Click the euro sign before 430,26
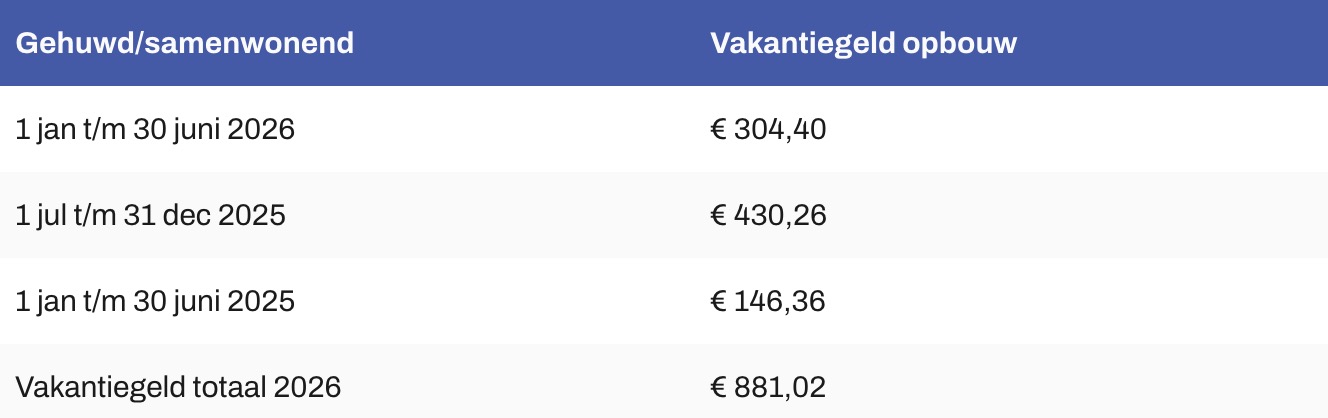The width and height of the screenshot is (1328, 418). 718,215
